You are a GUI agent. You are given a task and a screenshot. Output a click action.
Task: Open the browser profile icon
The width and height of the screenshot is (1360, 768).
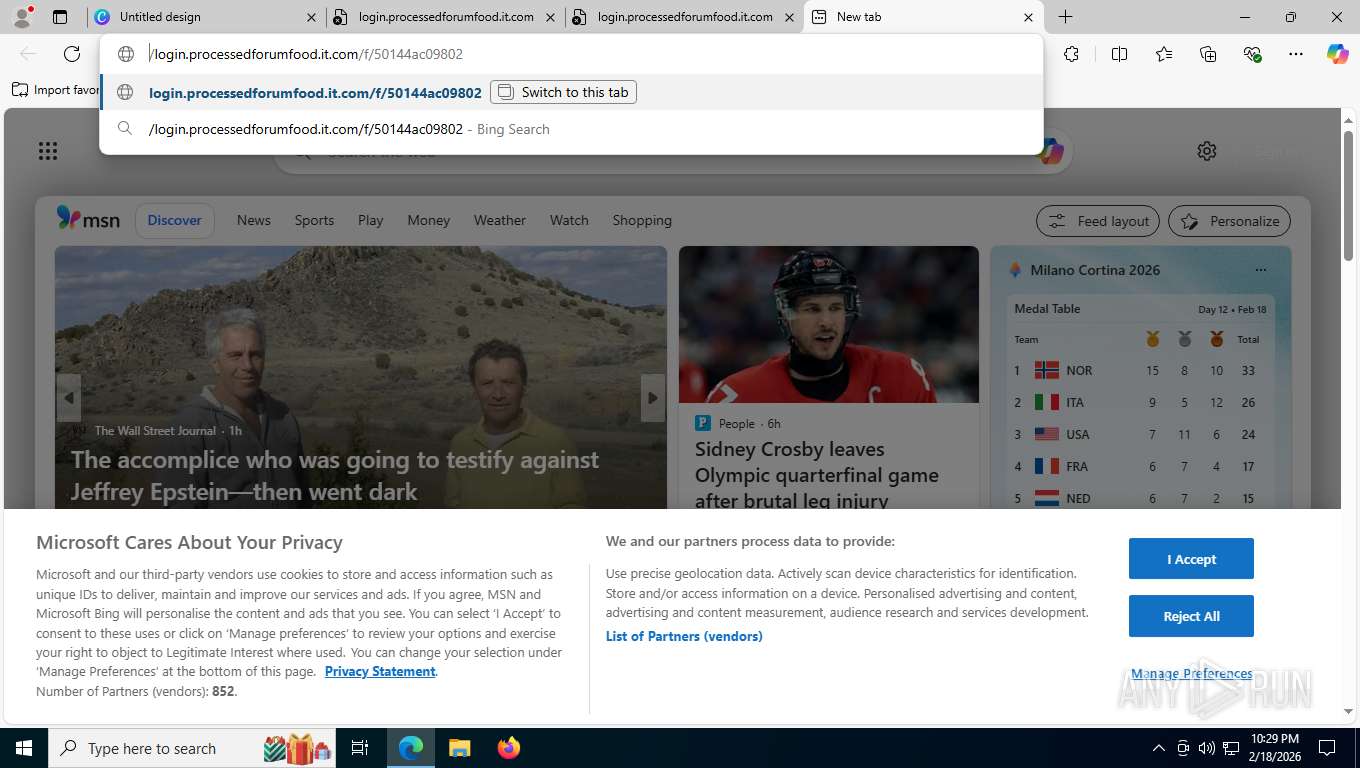point(22,16)
